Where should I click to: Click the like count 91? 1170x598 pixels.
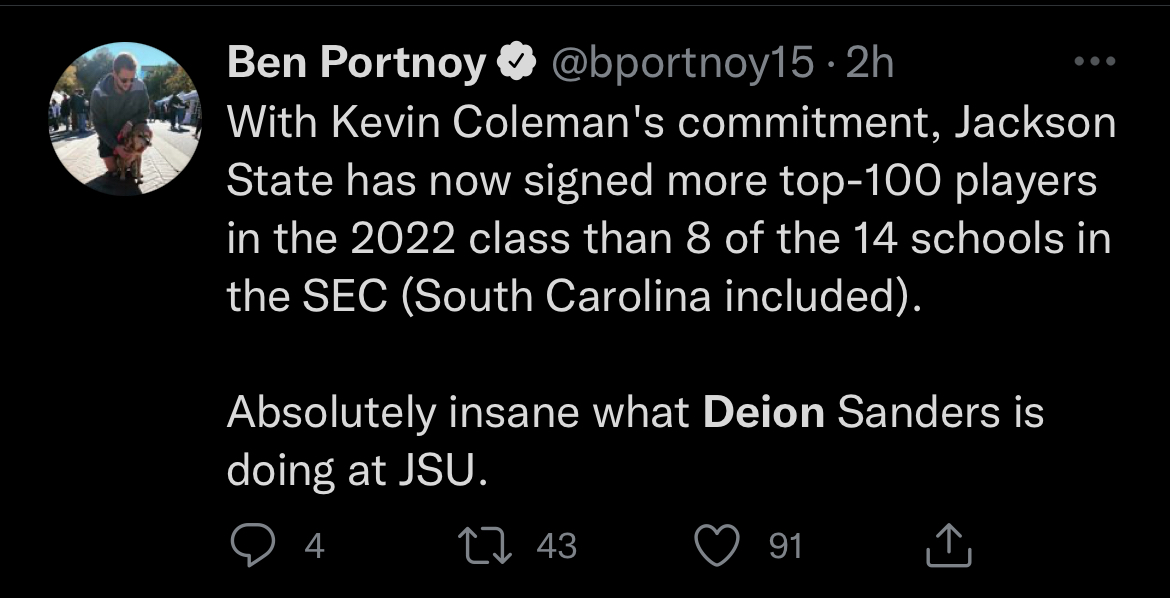pyautogui.click(x=785, y=546)
